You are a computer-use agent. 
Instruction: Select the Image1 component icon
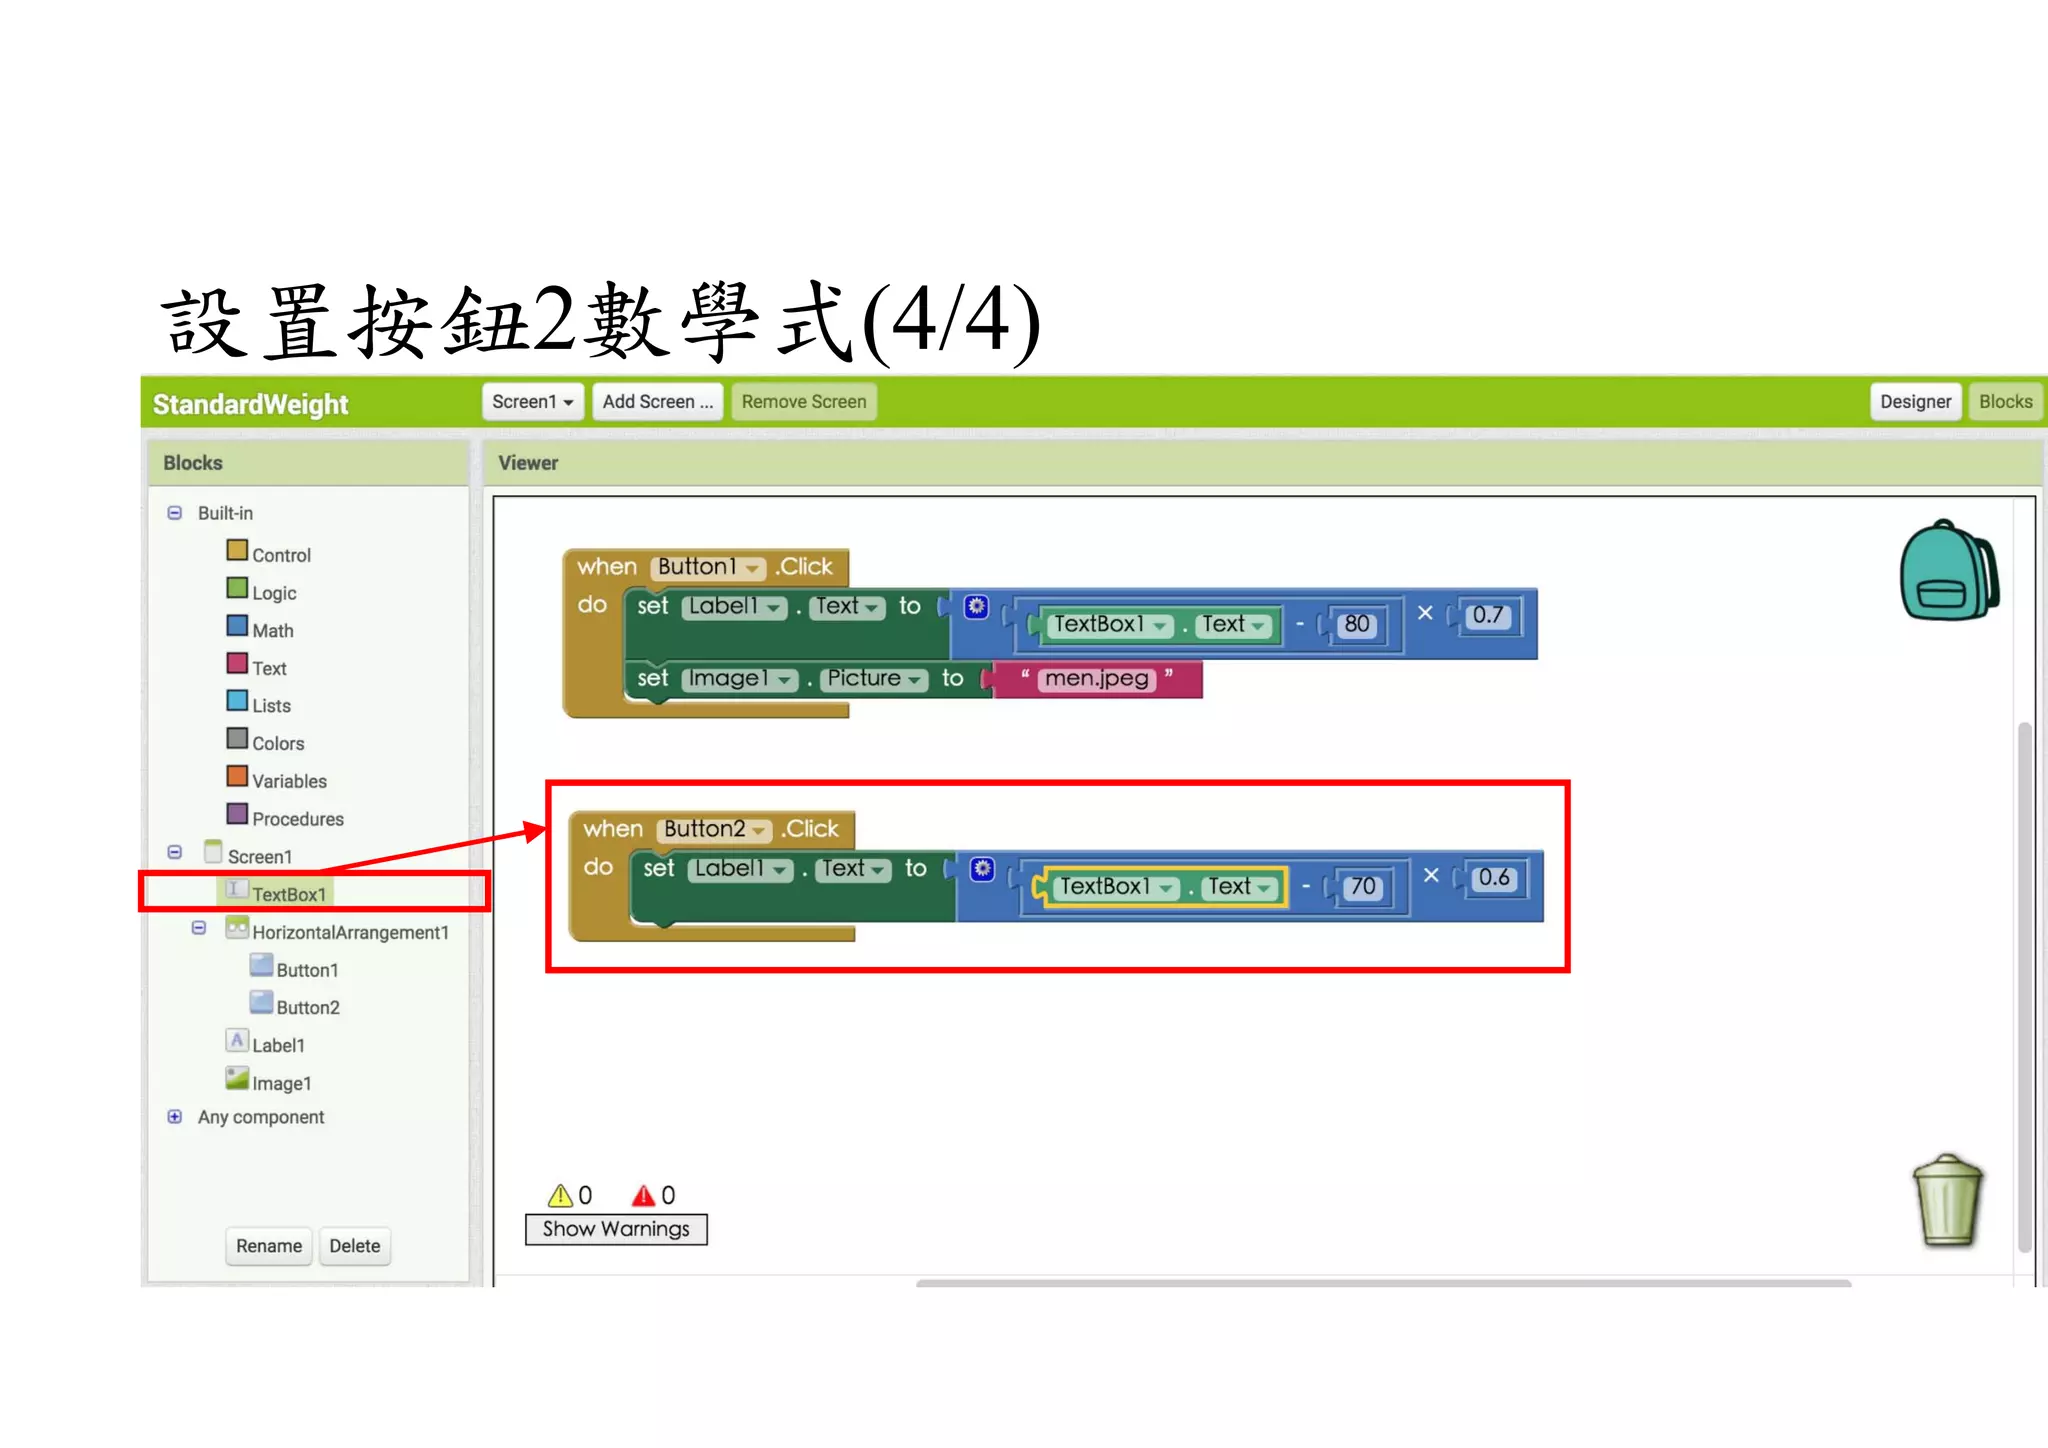coord(237,1079)
